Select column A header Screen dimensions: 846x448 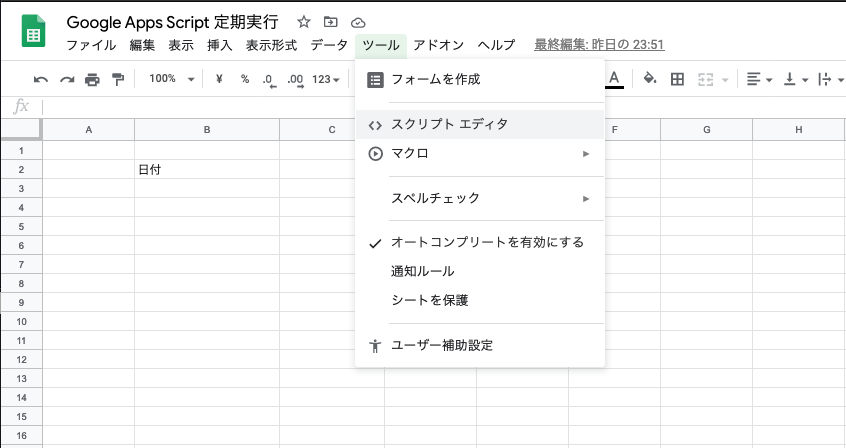tap(88, 130)
